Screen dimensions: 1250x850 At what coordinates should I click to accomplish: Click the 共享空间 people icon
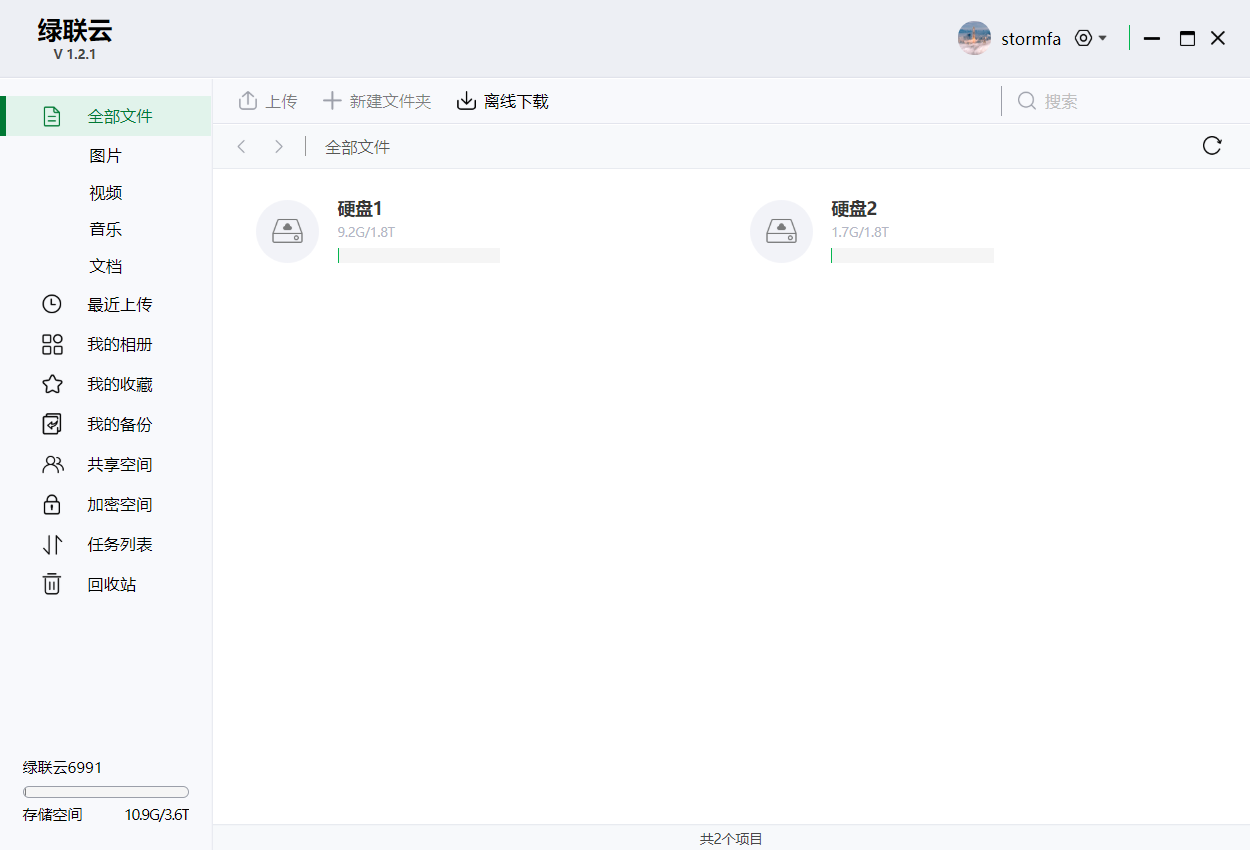pyautogui.click(x=52, y=464)
